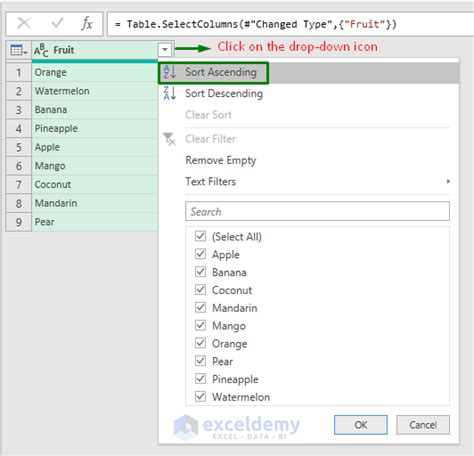
Task: Toggle the (Select All) checkbox
Action: [x=200, y=236]
